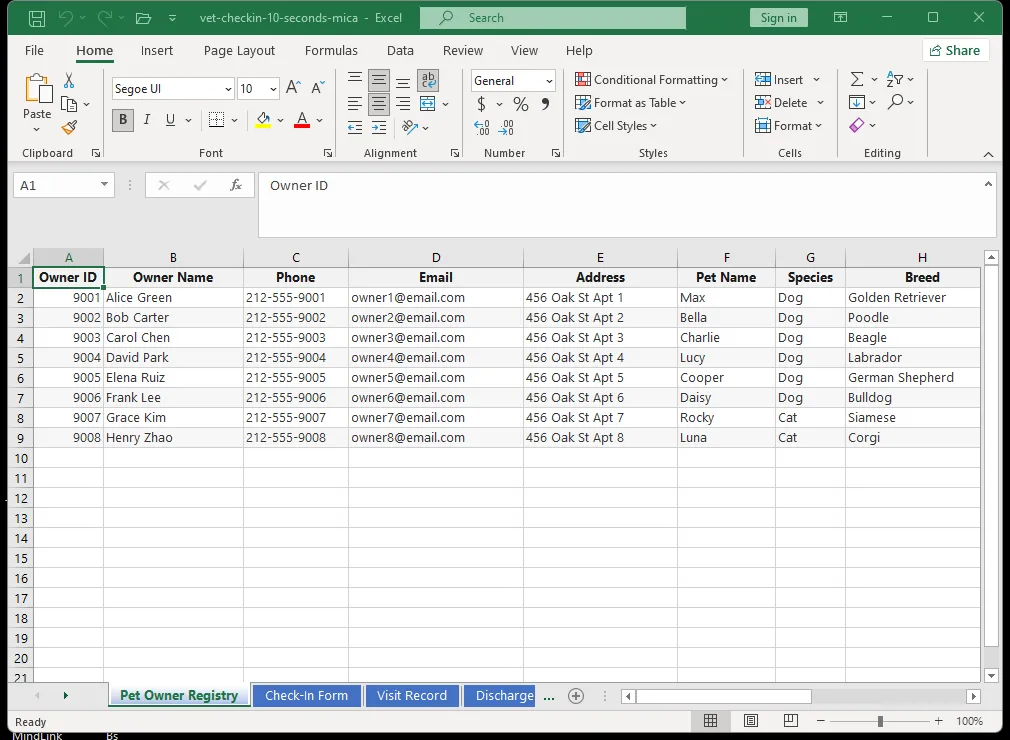
Task: Apply Percent Style format
Action: point(520,104)
